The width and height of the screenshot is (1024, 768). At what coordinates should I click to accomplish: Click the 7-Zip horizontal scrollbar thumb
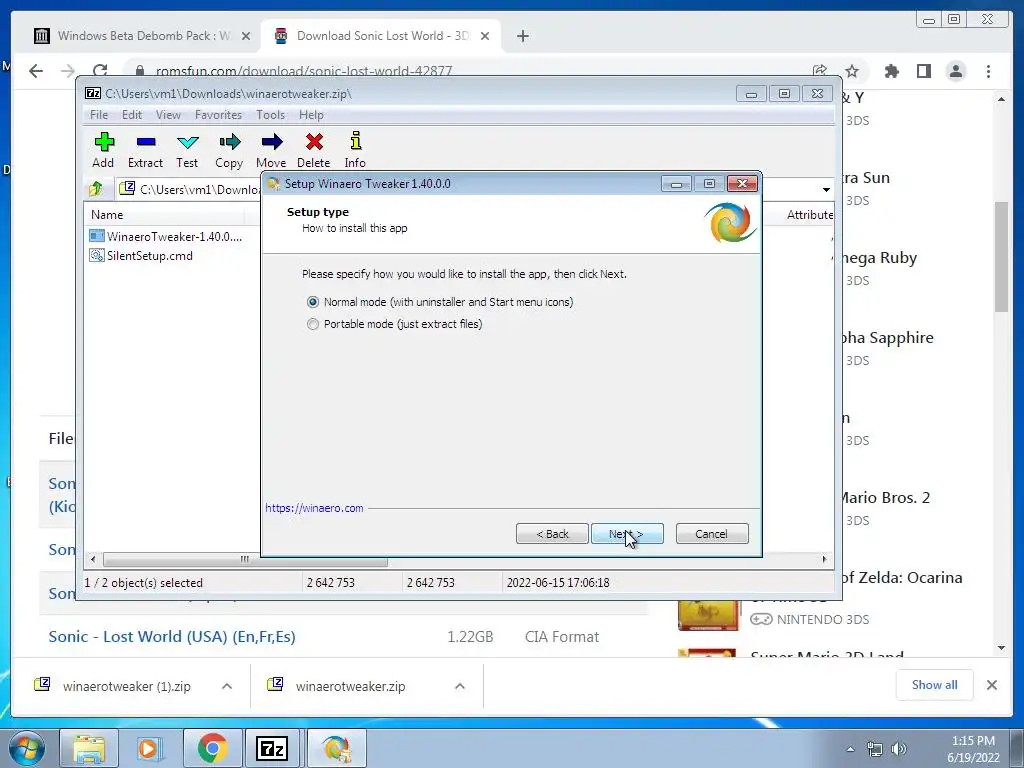pos(244,560)
